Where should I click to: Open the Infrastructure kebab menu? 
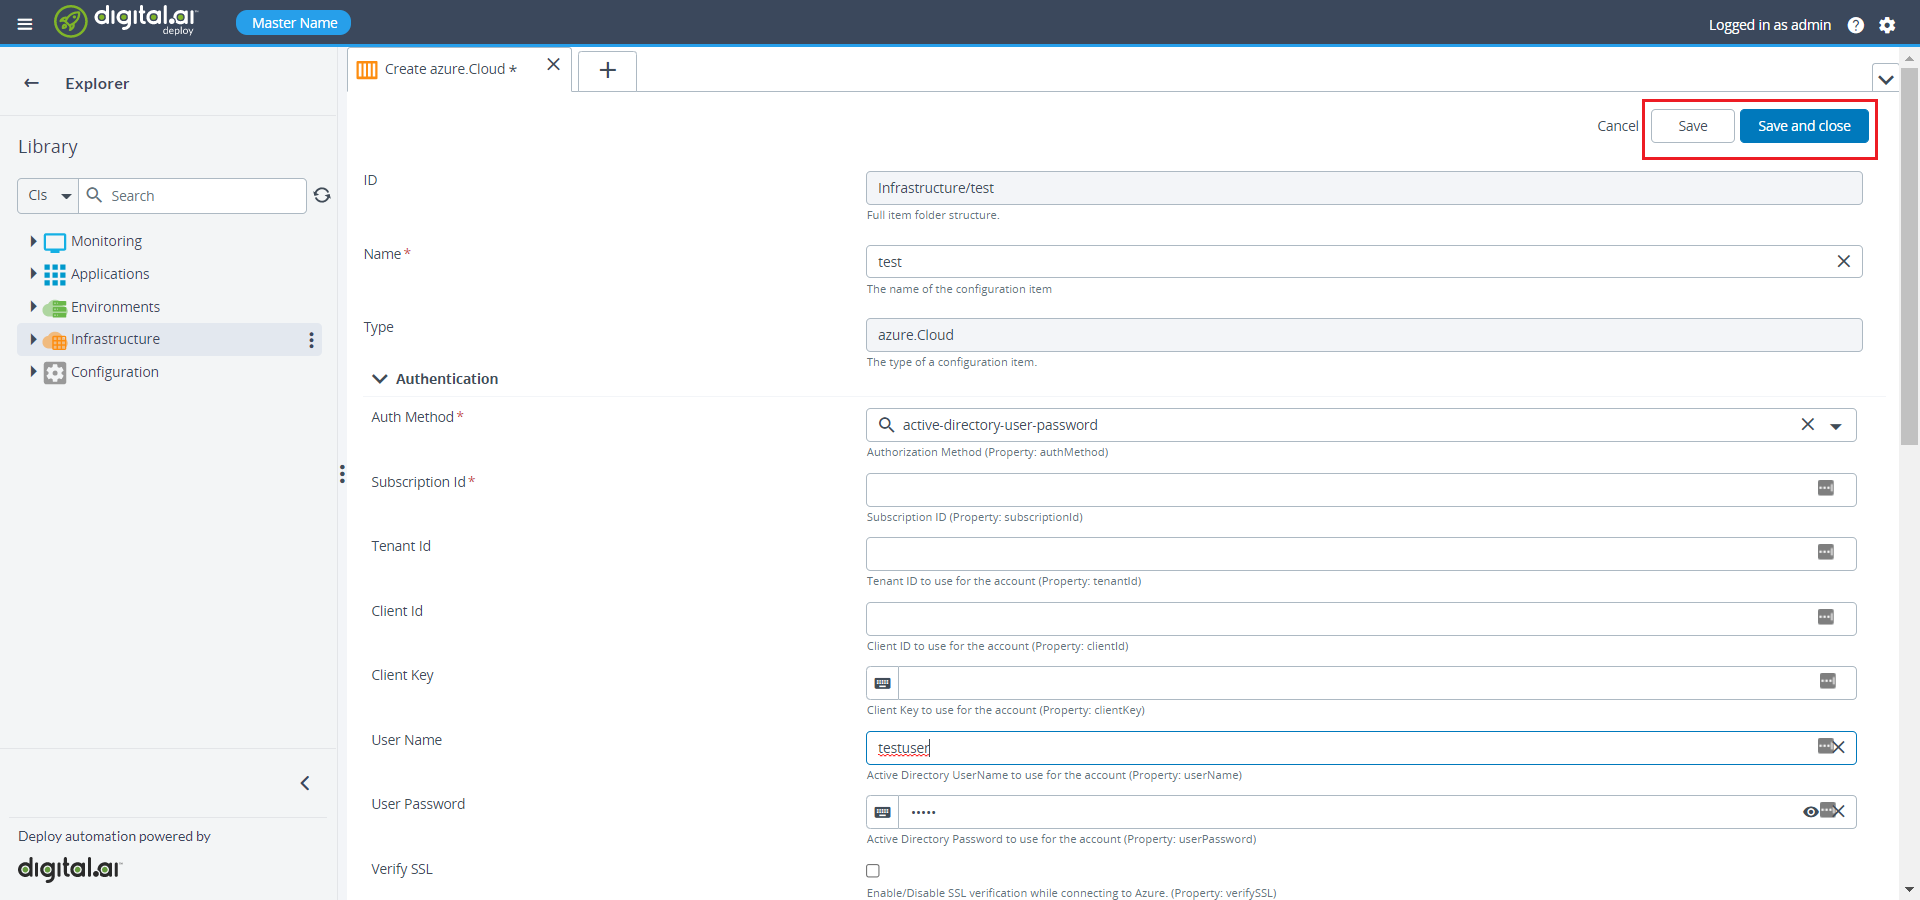[311, 341]
